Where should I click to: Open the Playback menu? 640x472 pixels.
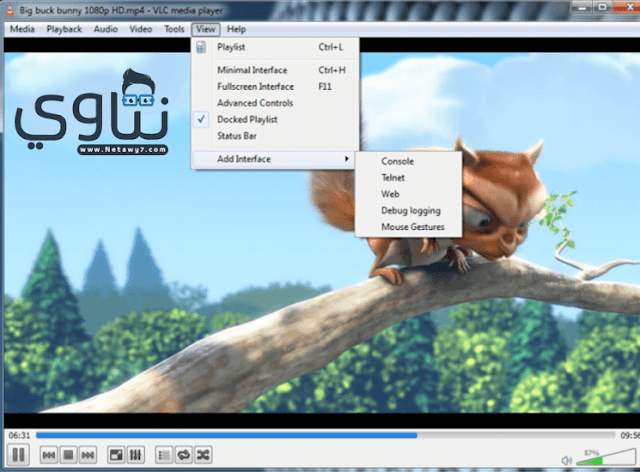click(x=64, y=29)
